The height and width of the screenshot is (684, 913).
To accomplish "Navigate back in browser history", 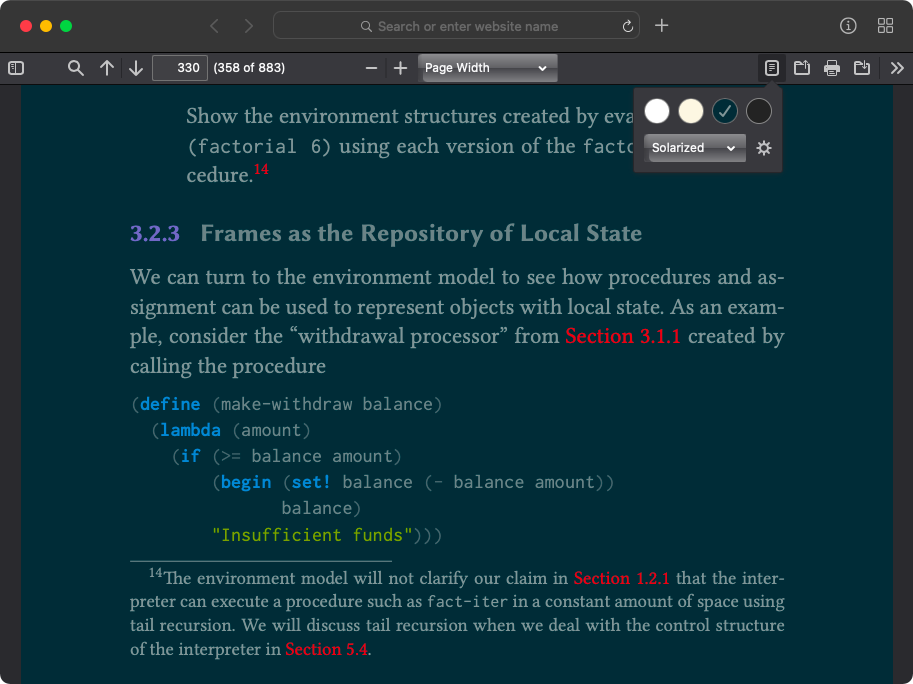I will click(214, 26).
